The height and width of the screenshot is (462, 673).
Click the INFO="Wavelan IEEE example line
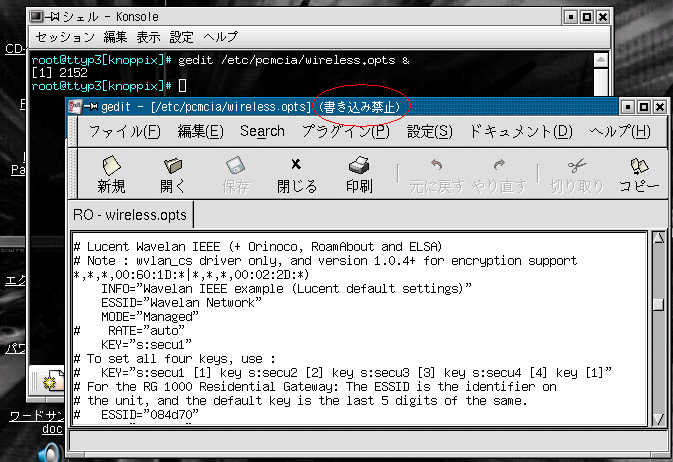pyautogui.click(x=287, y=289)
